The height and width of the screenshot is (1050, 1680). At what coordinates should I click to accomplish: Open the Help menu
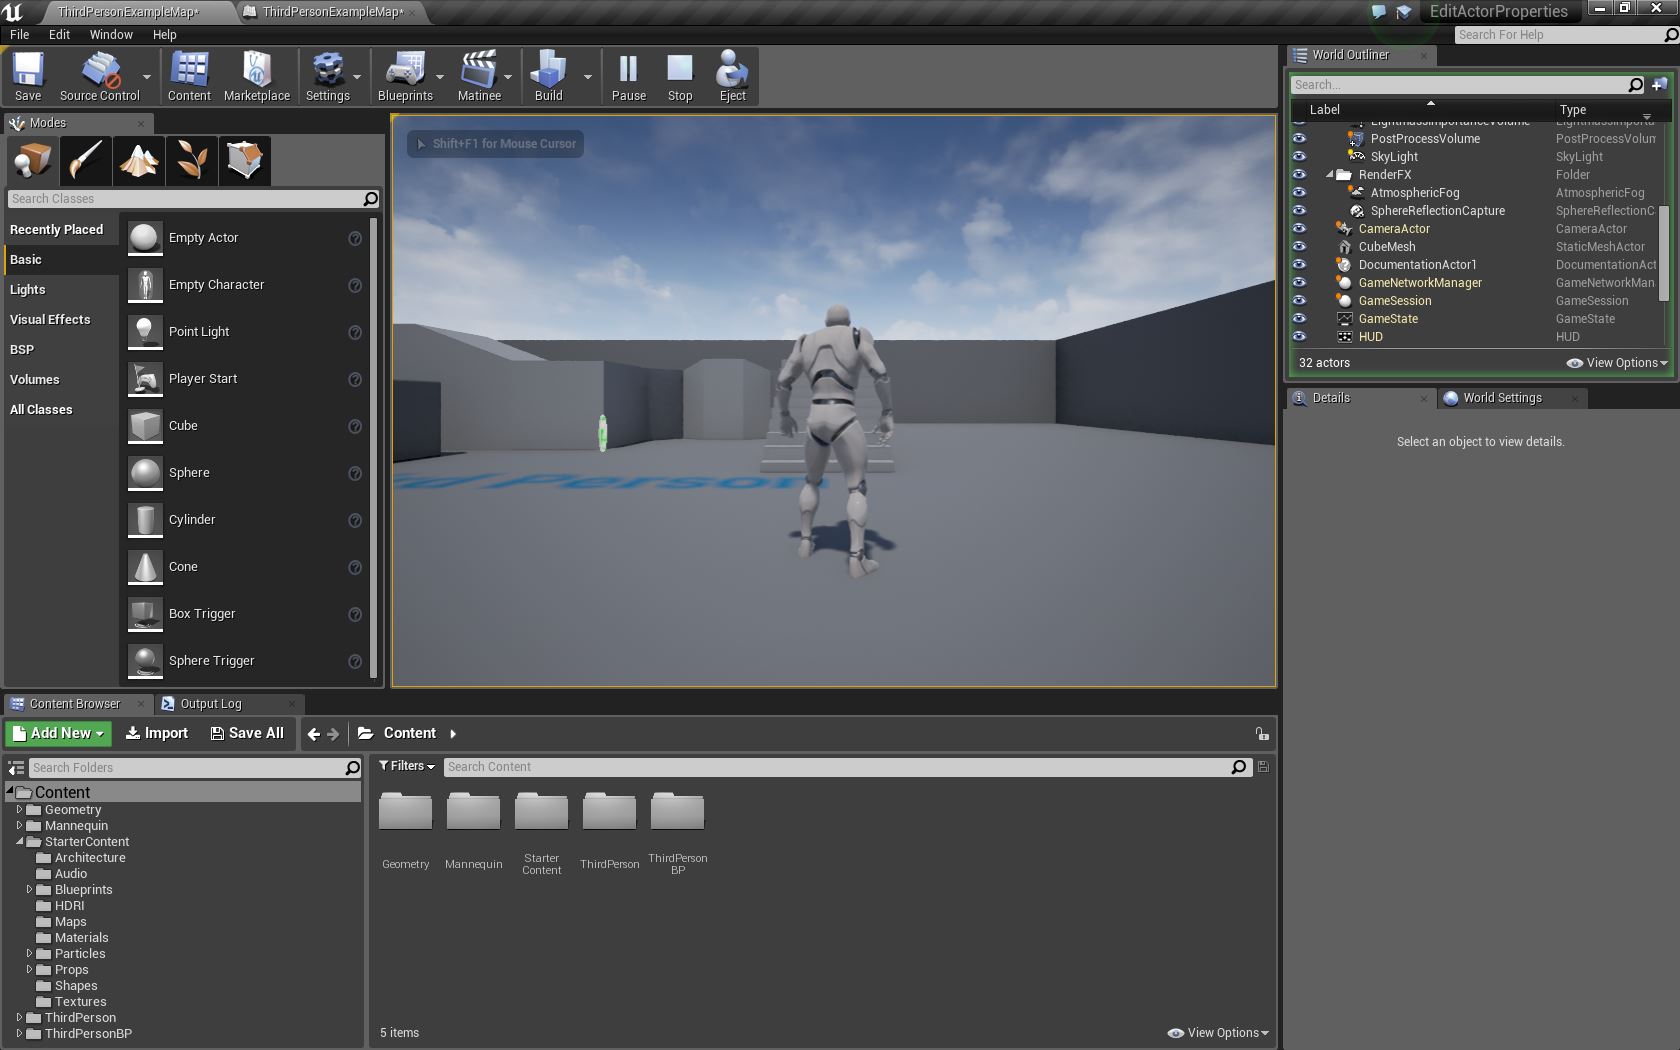164,34
